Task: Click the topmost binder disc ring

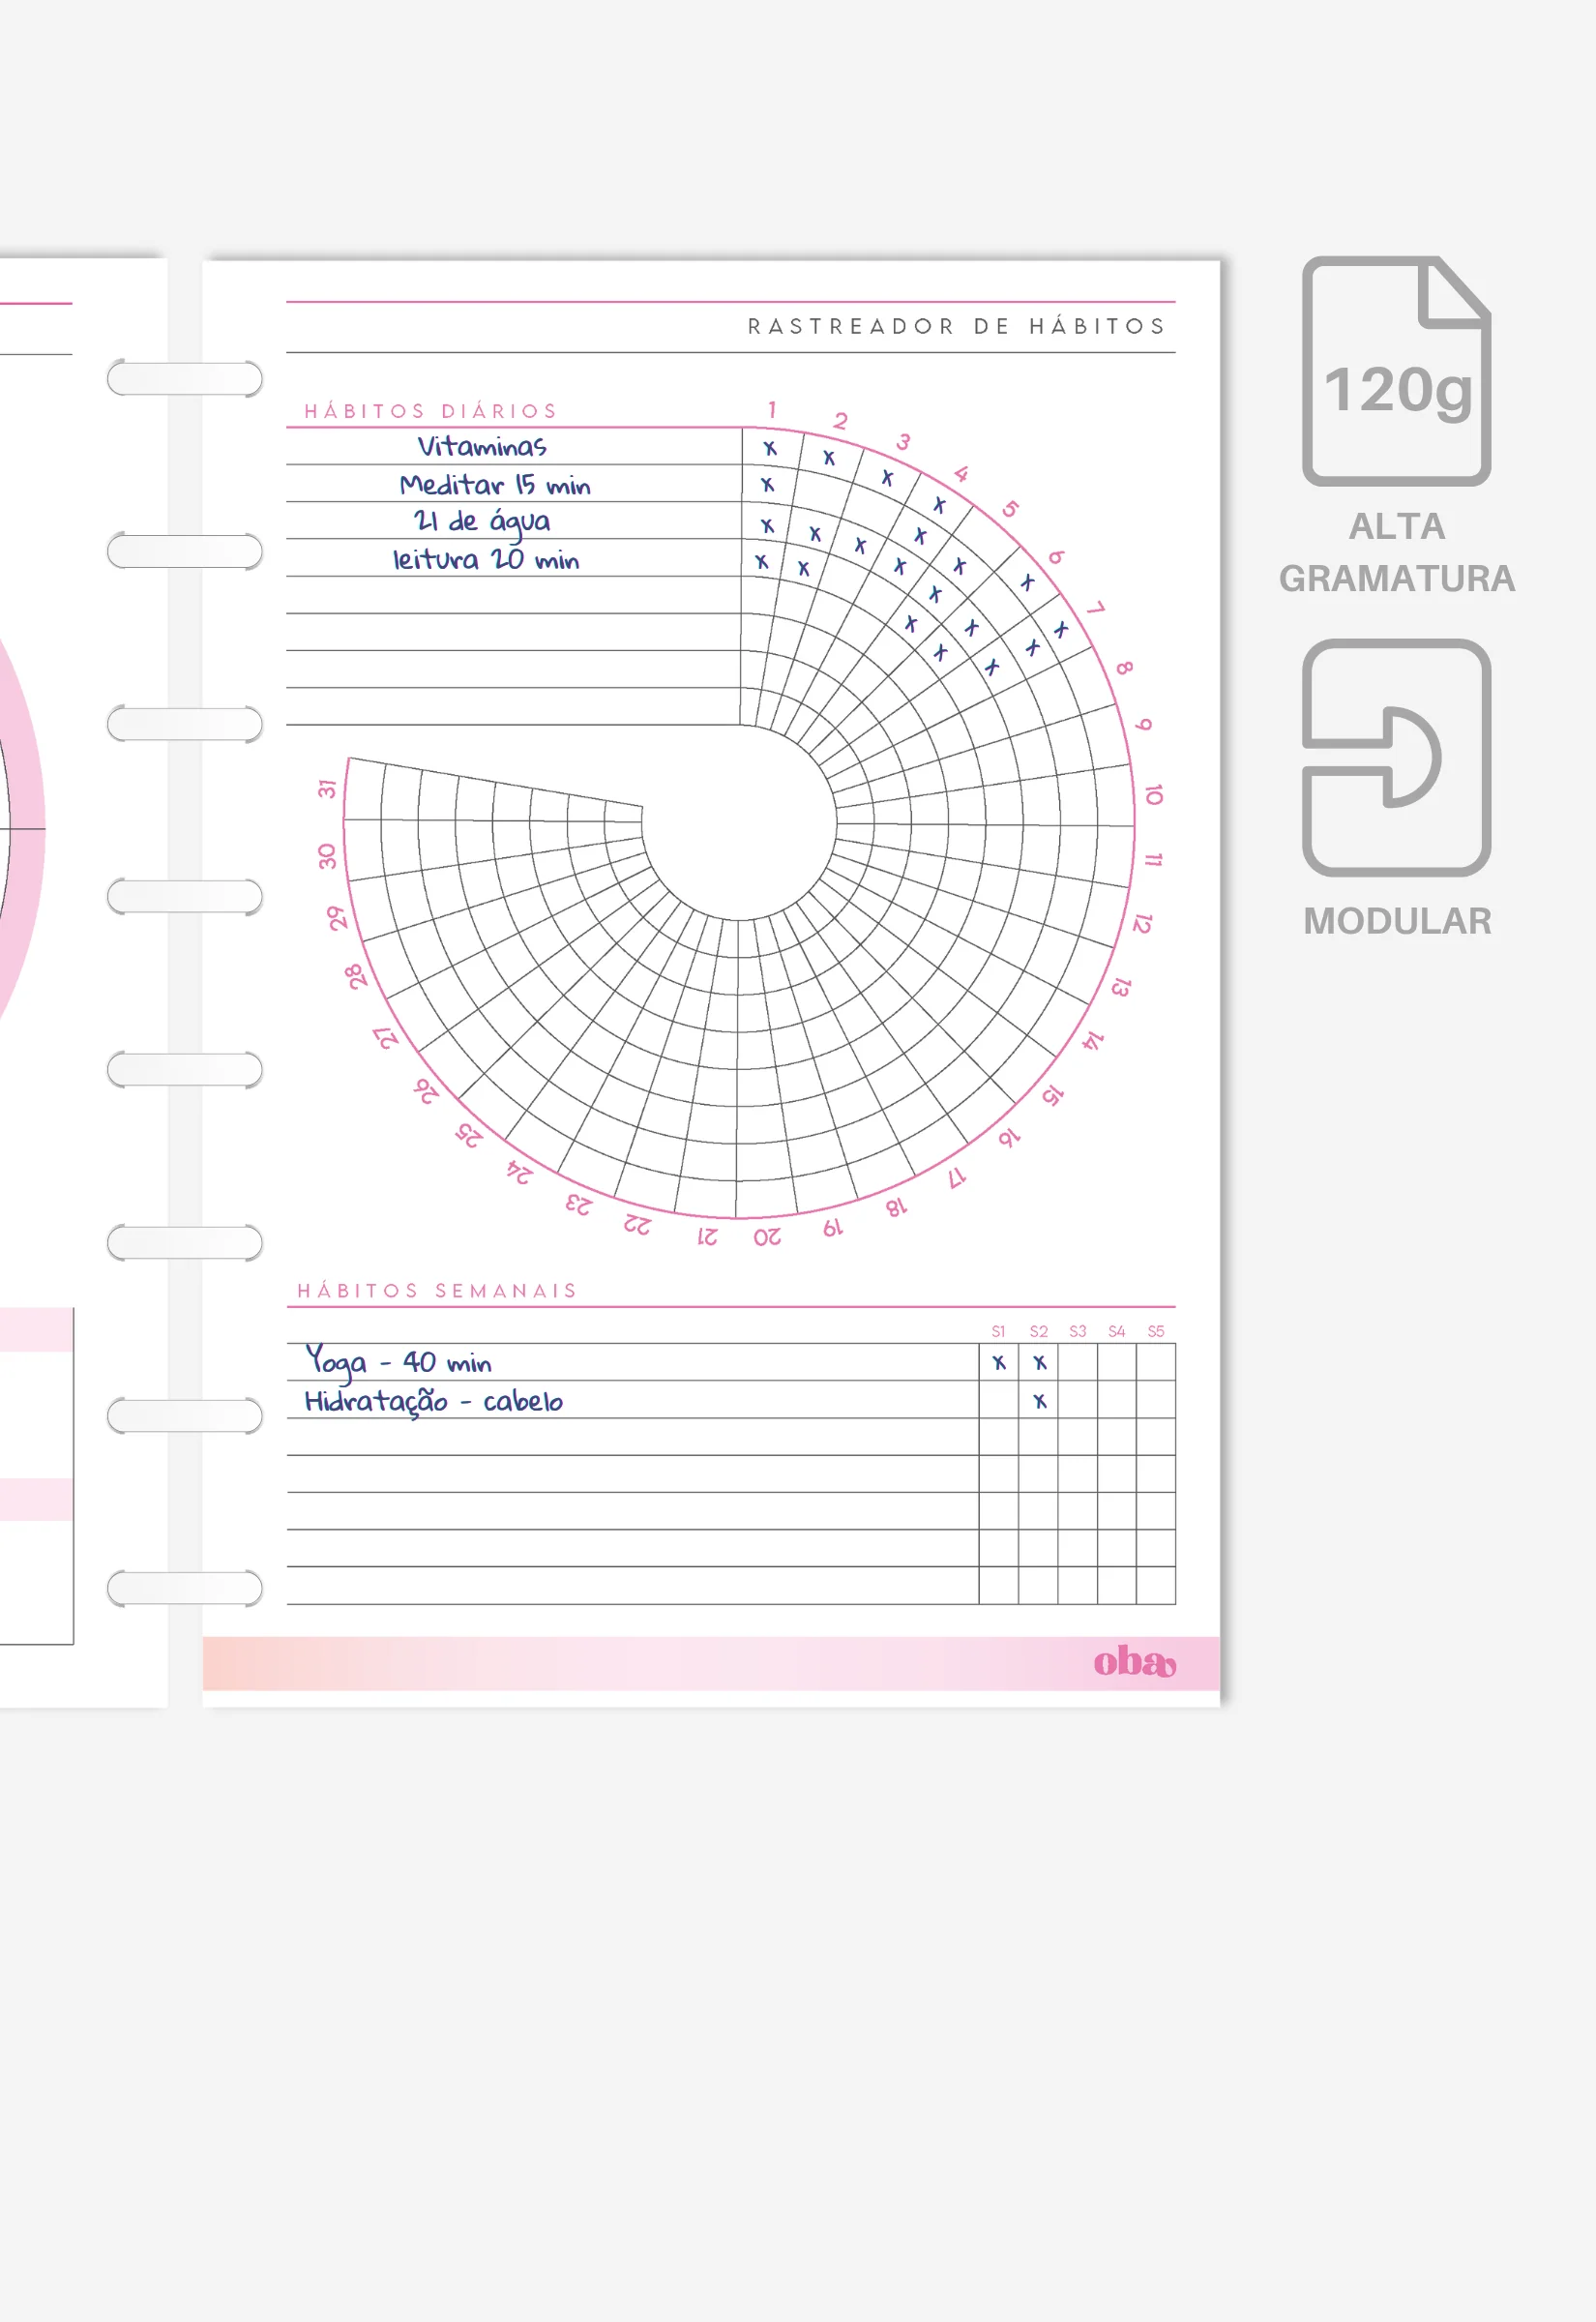Action: [185, 379]
